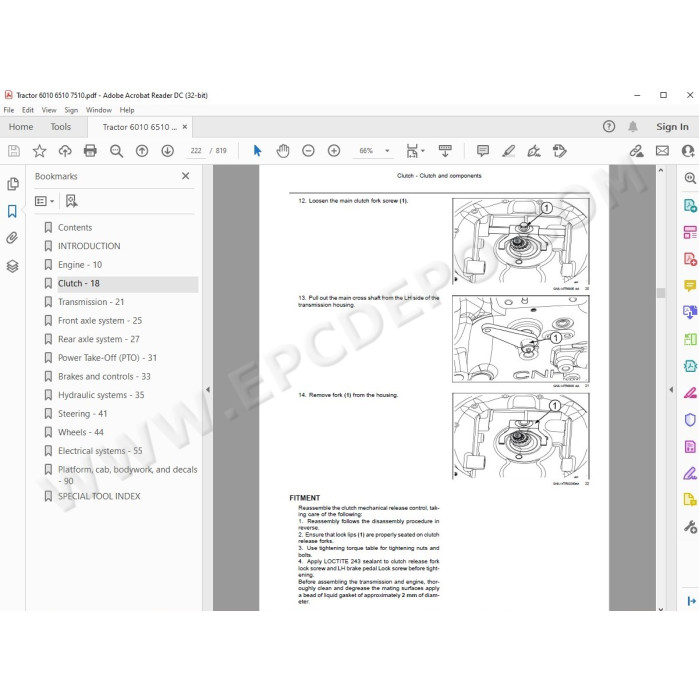
Task: Open bookmarks options list dropdown
Action: coord(44,201)
